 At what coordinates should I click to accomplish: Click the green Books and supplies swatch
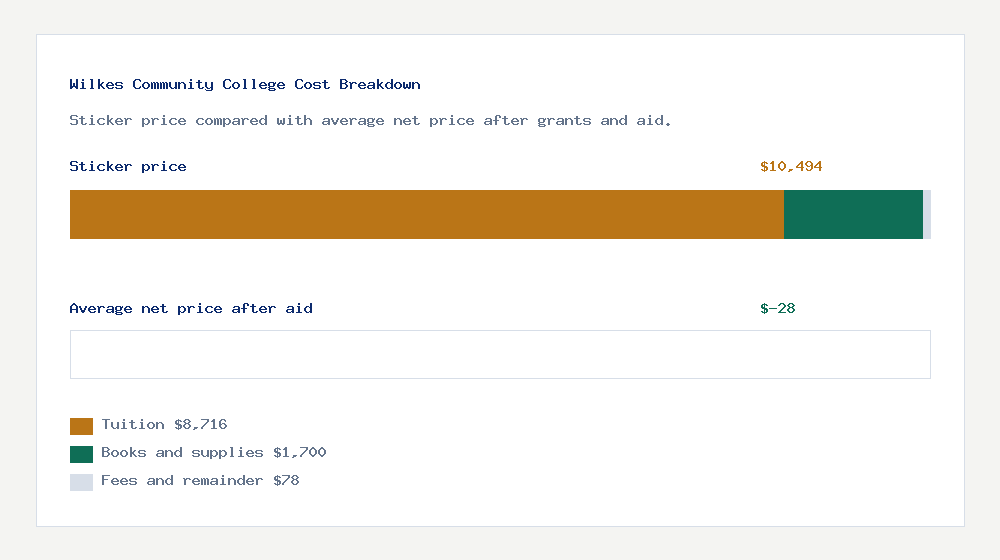pyautogui.click(x=81, y=454)
